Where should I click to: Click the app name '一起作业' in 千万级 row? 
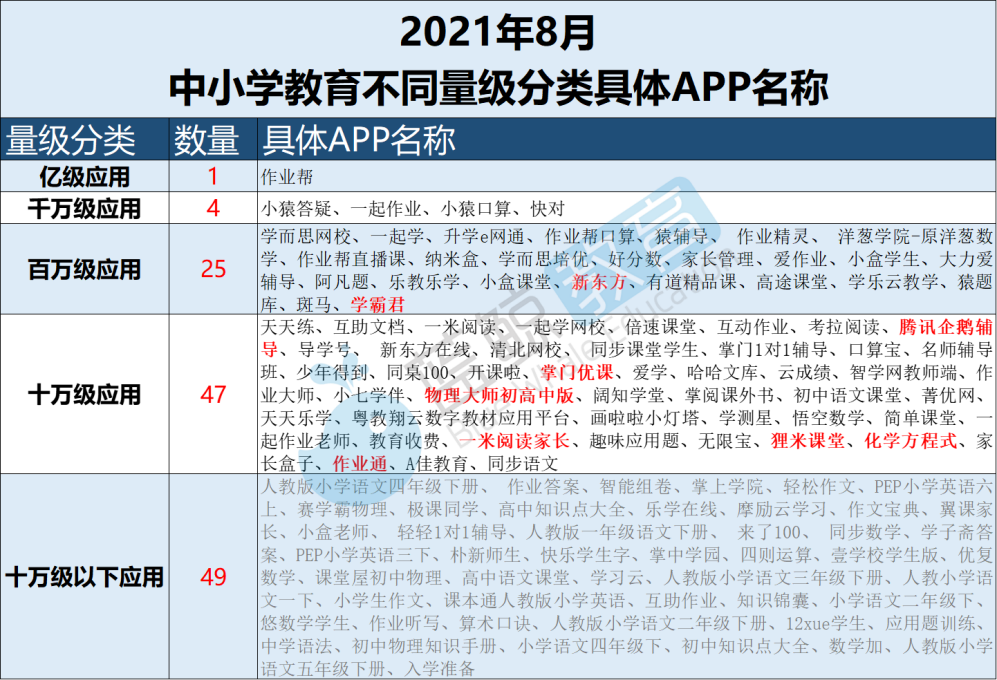386,209
